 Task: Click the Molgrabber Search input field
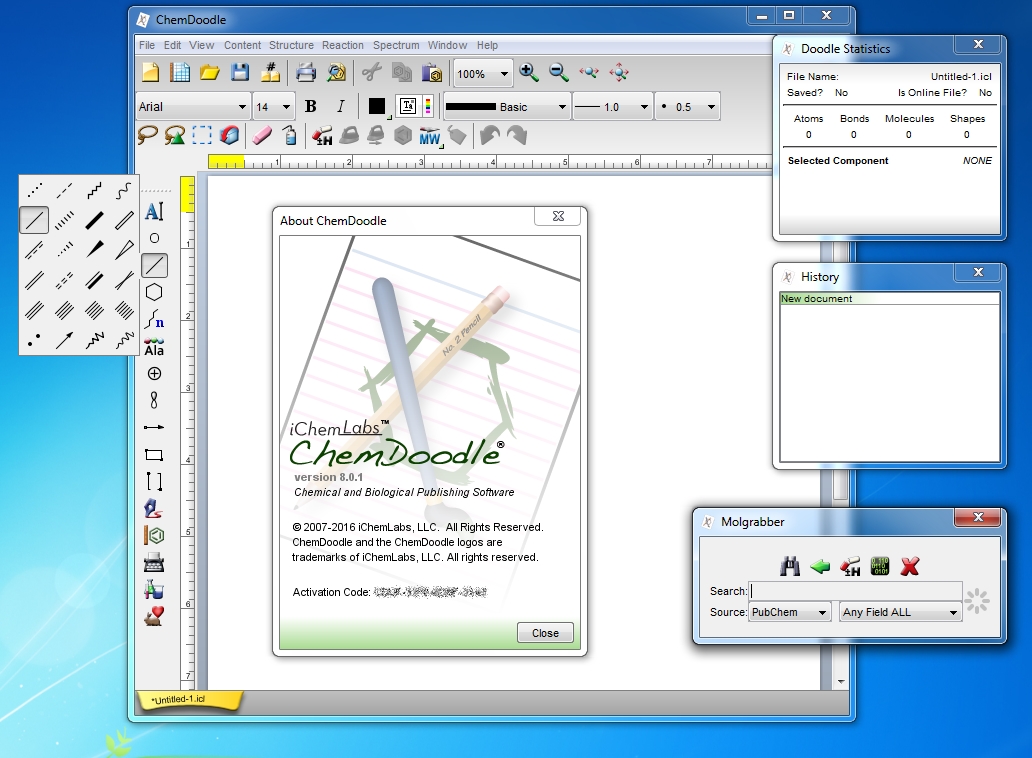[x=856, y=591]
